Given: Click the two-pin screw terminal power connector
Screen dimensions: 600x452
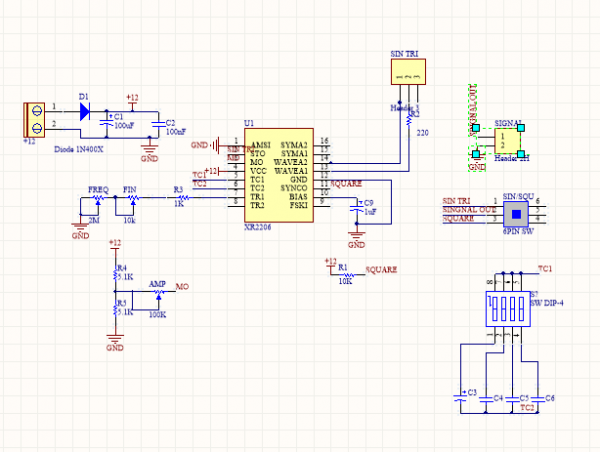Looking at the screenshot, I should (34, 120).
